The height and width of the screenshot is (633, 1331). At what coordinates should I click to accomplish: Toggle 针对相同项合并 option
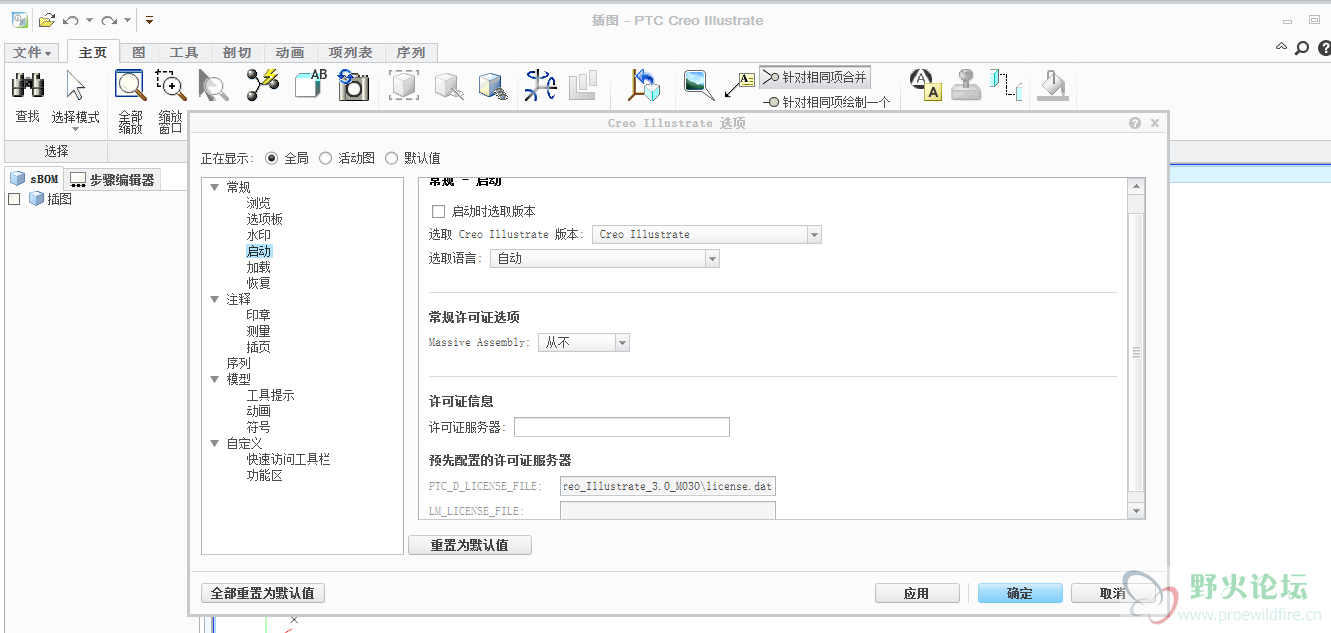(815, 77)
